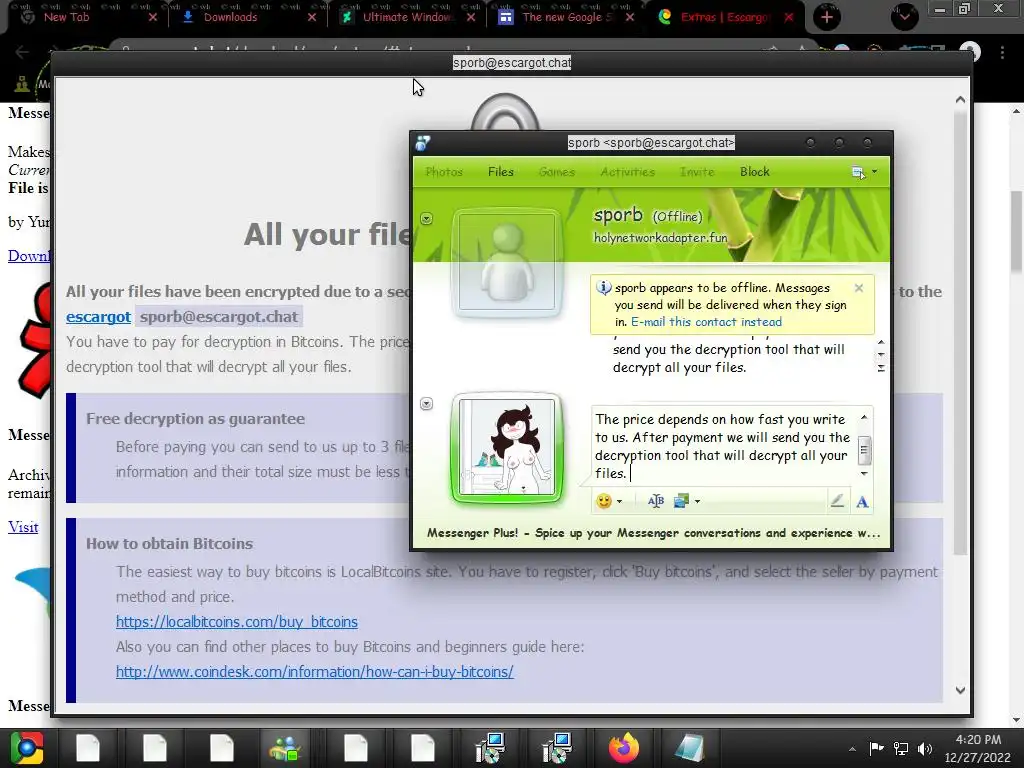The image size is (1024, 768).
Task: Click ransom note window scroll down arrow
Action: (960, 690)
